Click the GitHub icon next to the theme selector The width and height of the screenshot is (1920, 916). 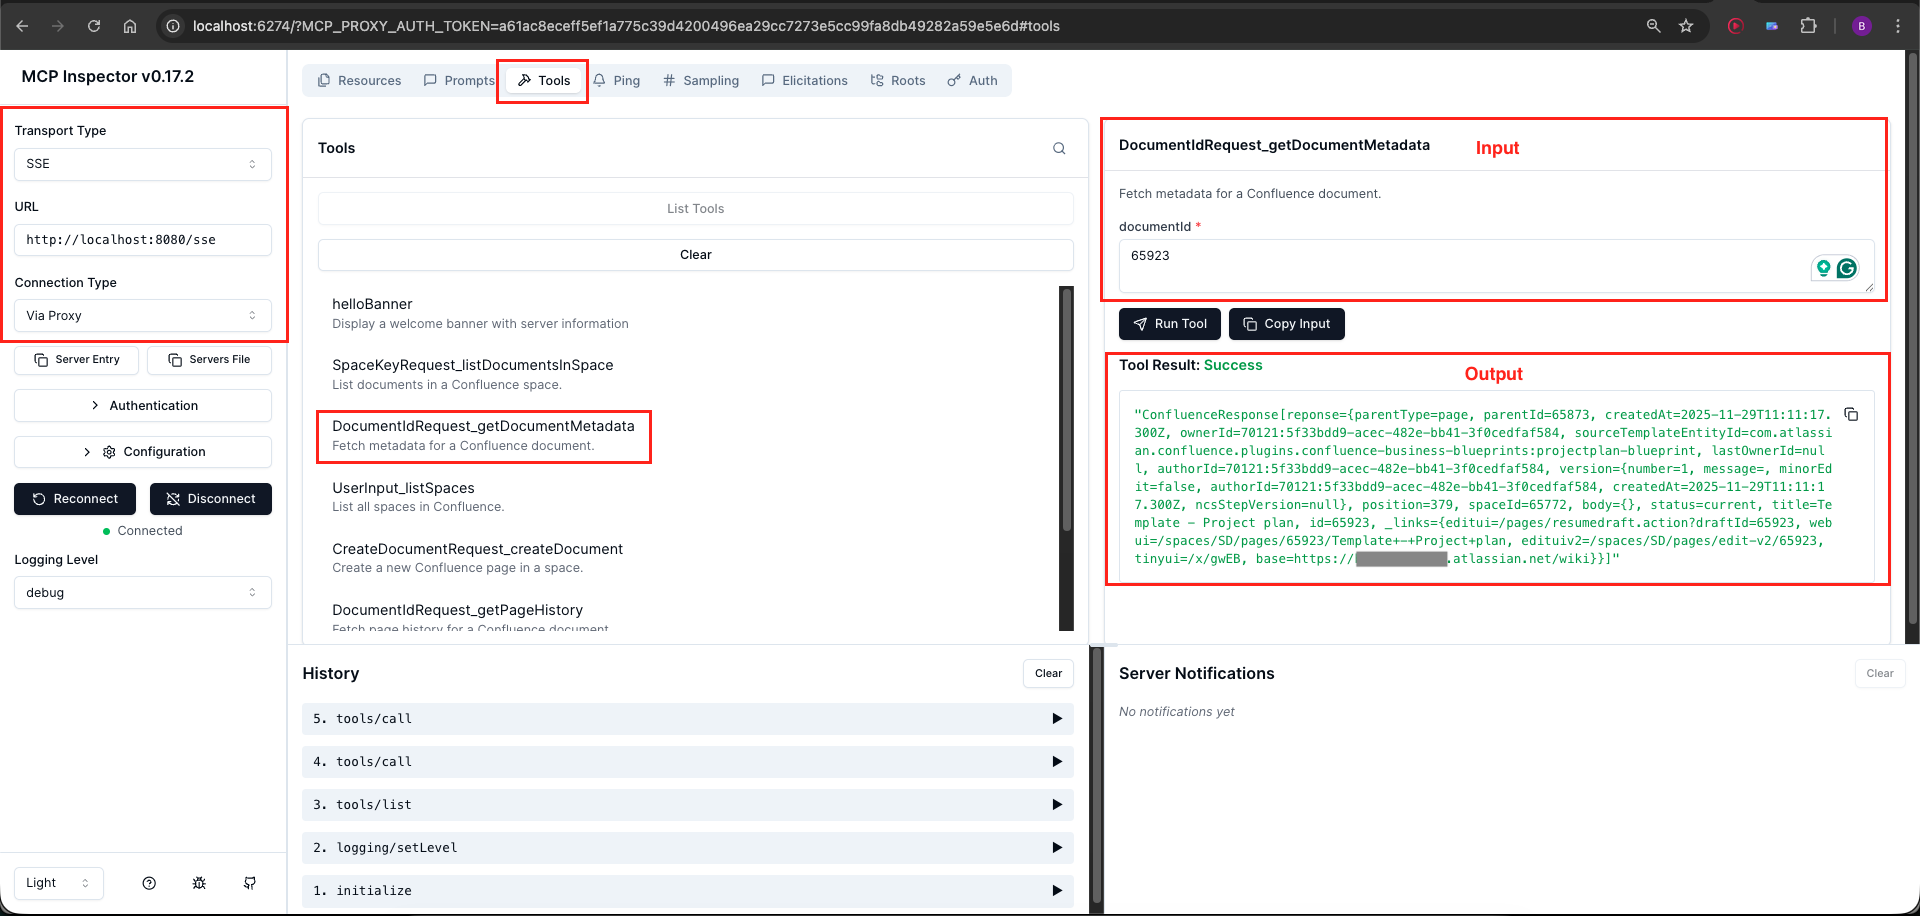tap(250, 883)
